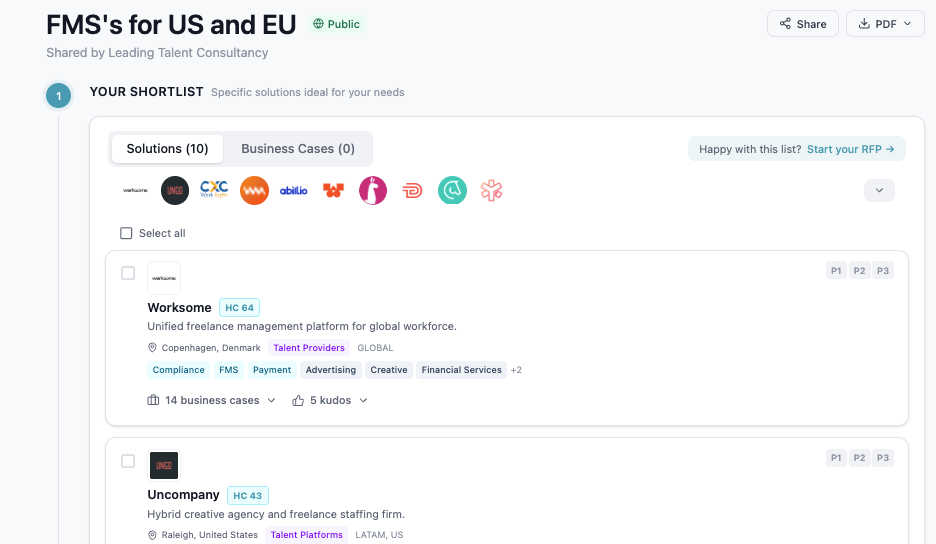Click the 'LATAM, US' region text
The height and width of the screenshot is (544, 936).
click(379, 535)
